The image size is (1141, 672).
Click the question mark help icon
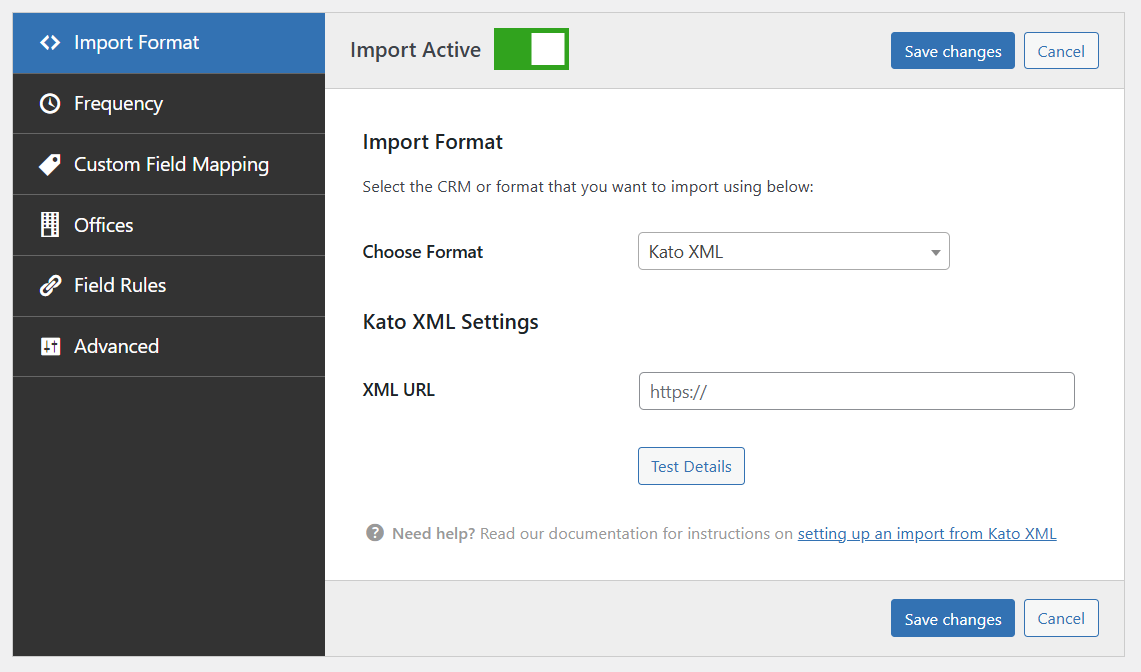point(375,533)
